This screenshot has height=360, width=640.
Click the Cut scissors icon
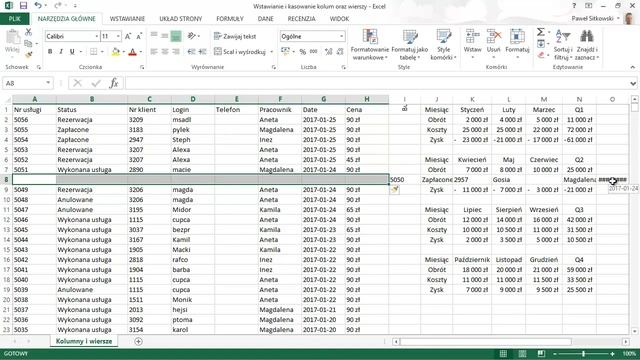pos(28,32)
